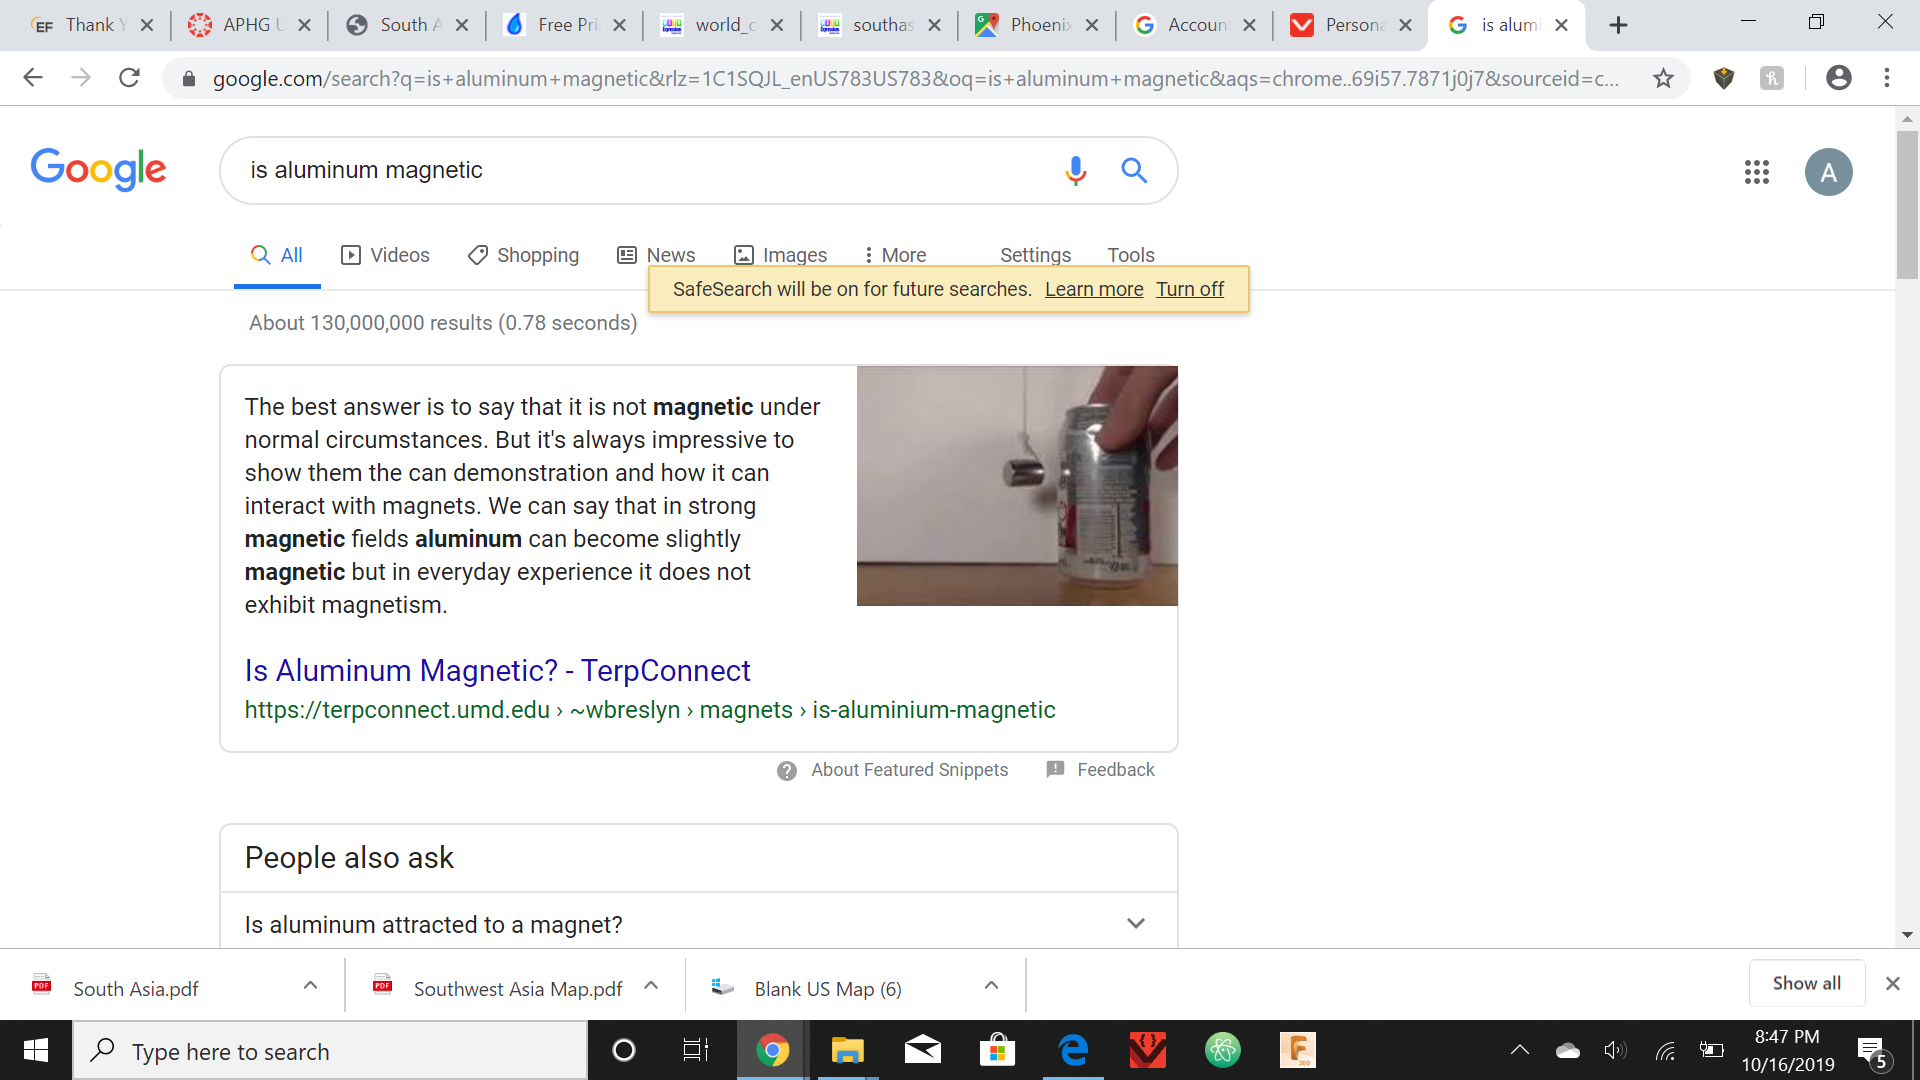Switch to Videos results
The width and height of the screenshot is (1920, 1080).
point(385,255)
